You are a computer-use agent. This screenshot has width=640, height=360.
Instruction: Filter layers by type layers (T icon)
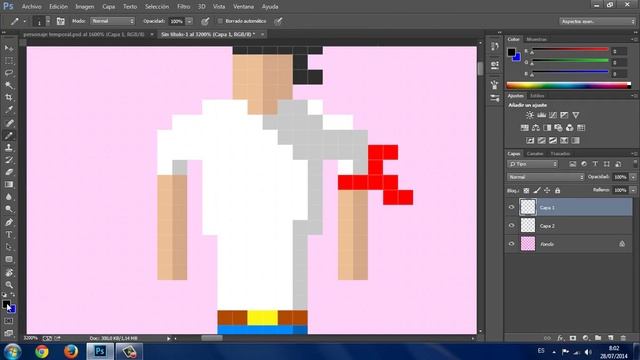[x=595, y=164]
